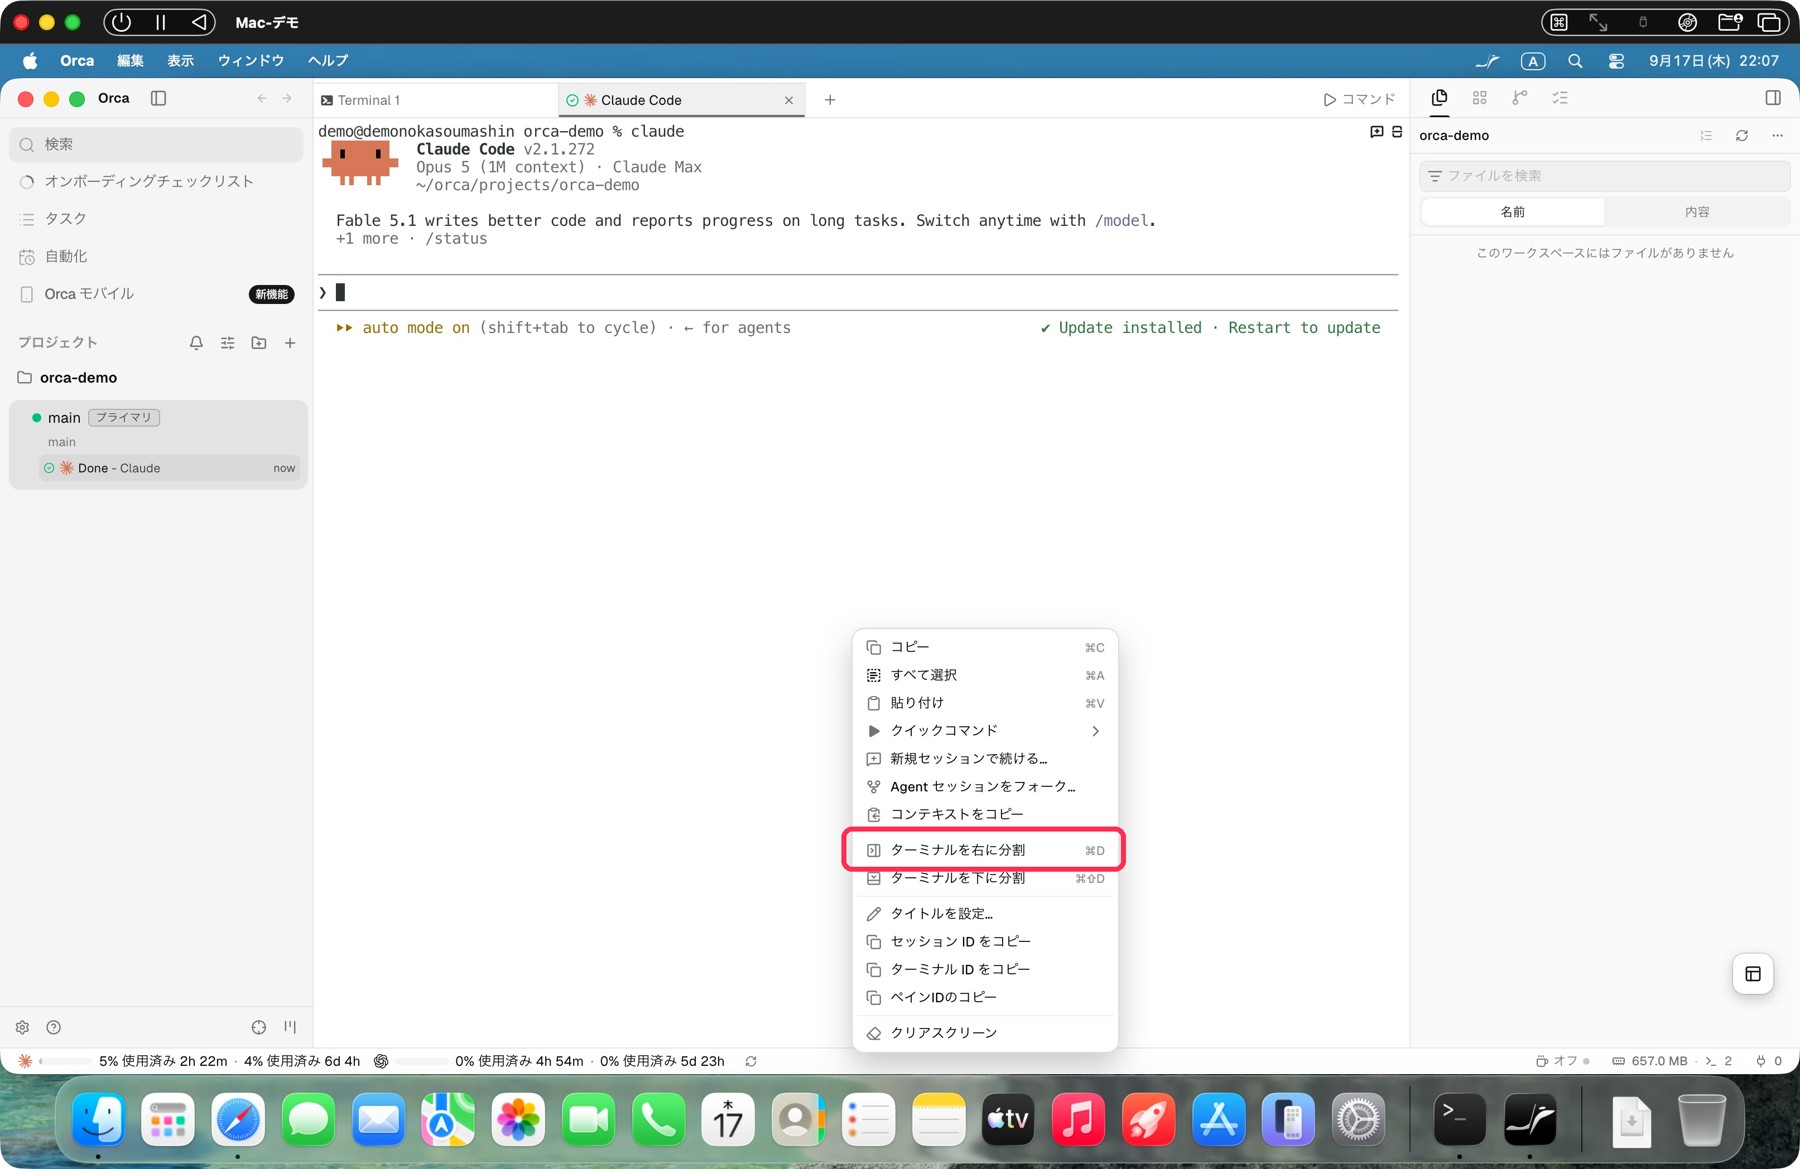Go forward with the right arrow
Viewport: 1800px width, 1169px height.
[x=287, y=98]
